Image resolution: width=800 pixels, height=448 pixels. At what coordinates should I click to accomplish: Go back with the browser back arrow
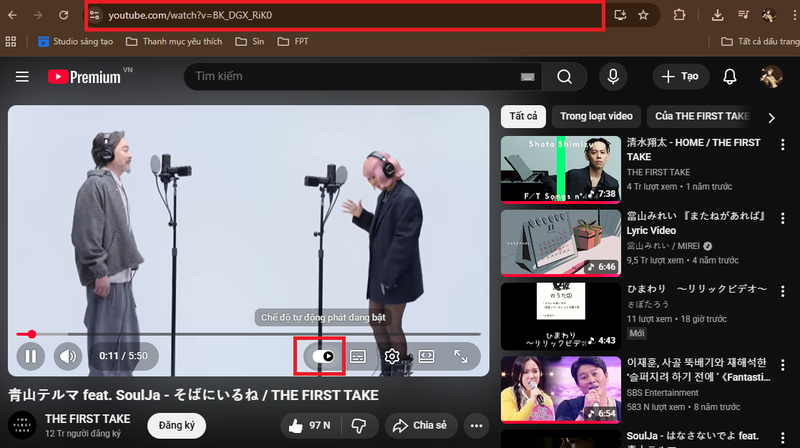pyautogui.click(x=12, y=15)
